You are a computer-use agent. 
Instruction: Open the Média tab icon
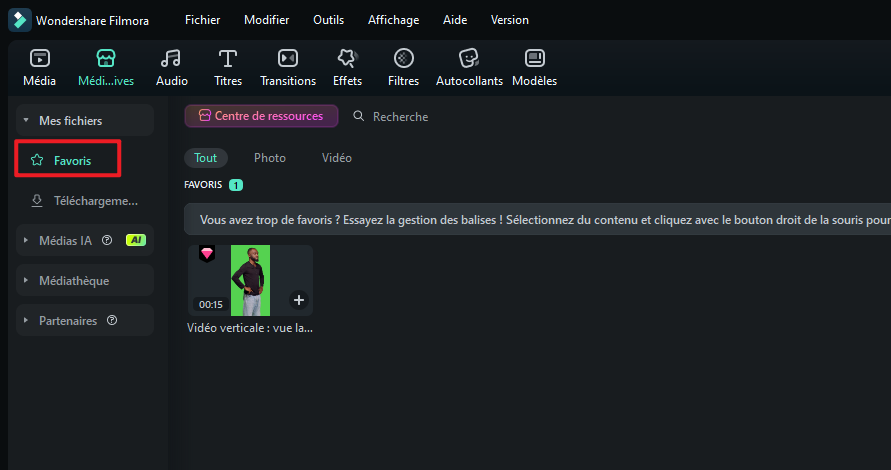(39, 58)
